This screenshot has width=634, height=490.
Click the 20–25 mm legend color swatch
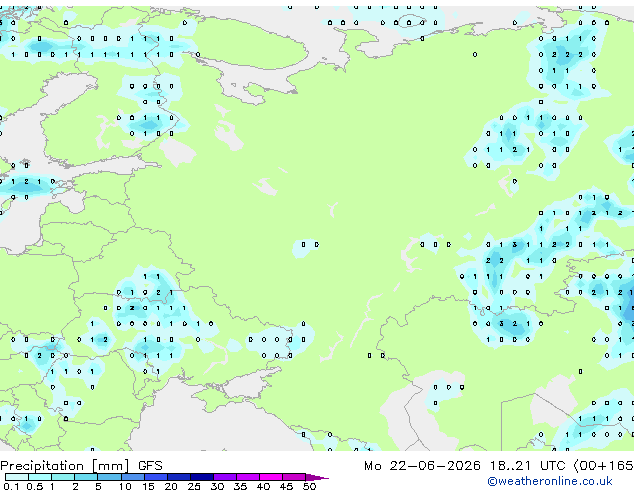point(179,477)
